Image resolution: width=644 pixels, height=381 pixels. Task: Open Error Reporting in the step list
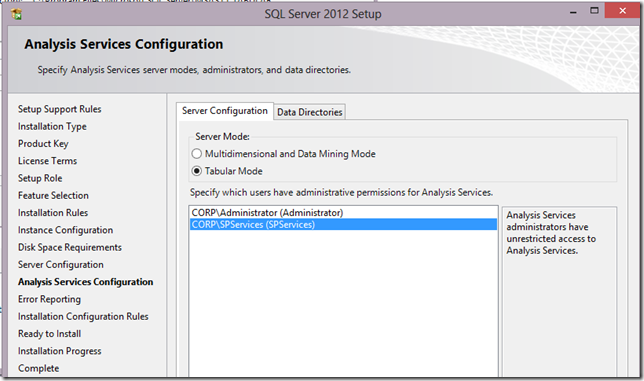coord(49,299)
